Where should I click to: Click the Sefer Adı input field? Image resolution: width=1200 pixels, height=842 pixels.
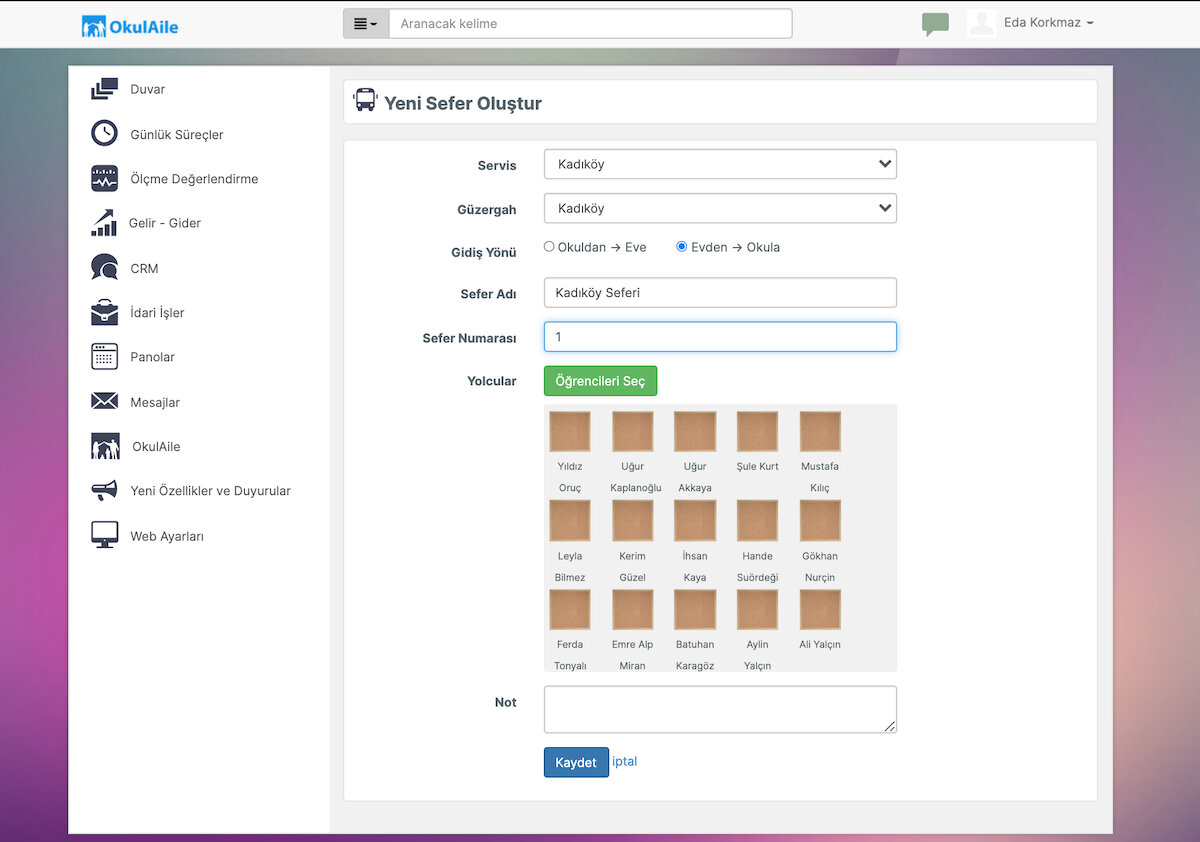pos(720,293)
